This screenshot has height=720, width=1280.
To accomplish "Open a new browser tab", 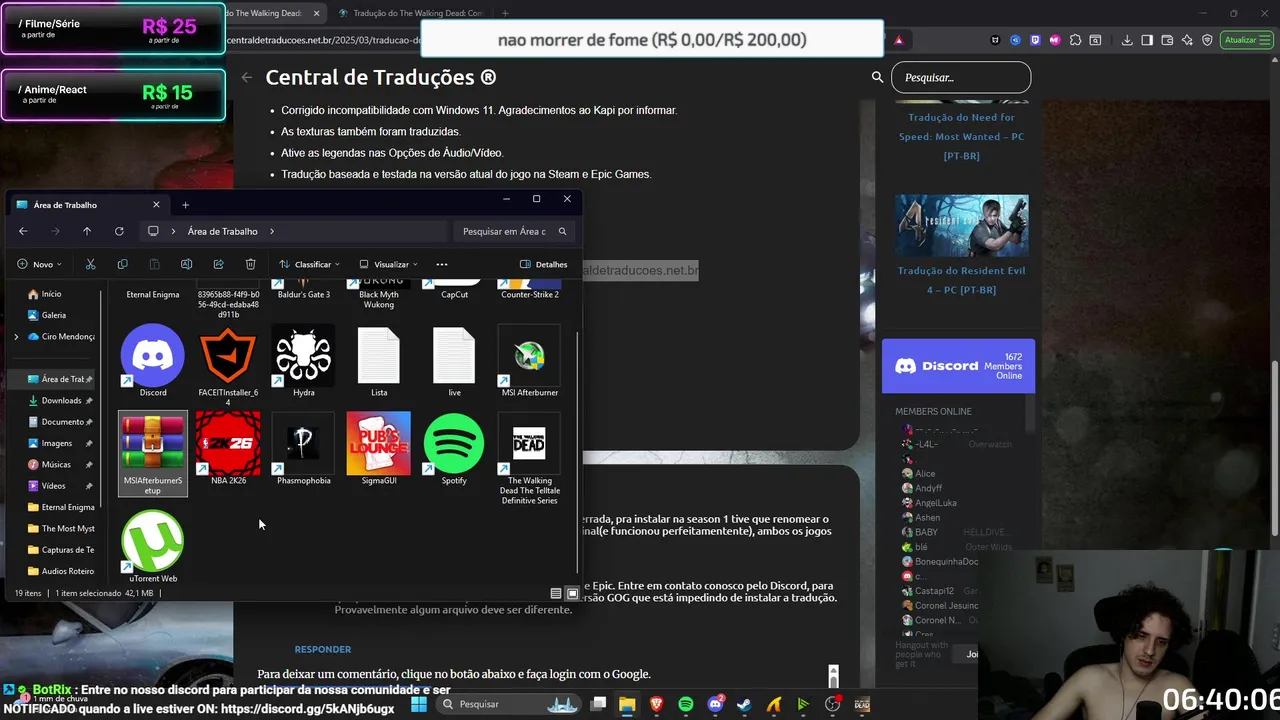I will click(505, 13).
